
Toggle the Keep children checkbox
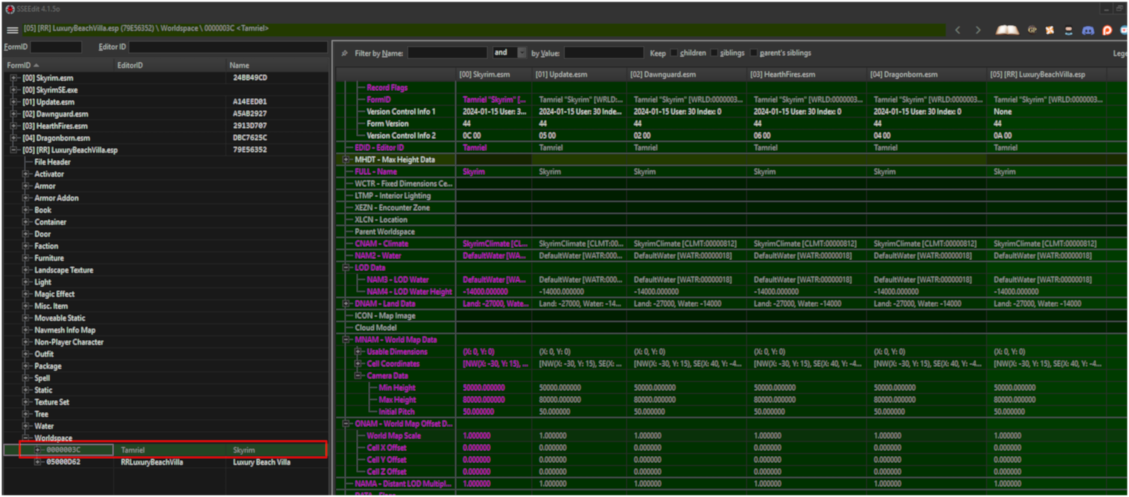pos(674,53)
